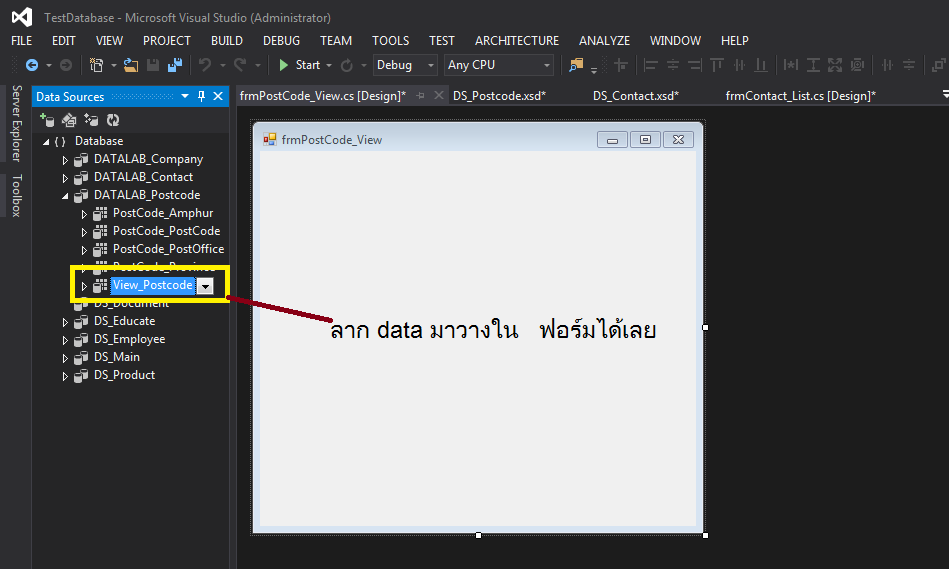Click the Redo arrow icon

coord(240,65)
